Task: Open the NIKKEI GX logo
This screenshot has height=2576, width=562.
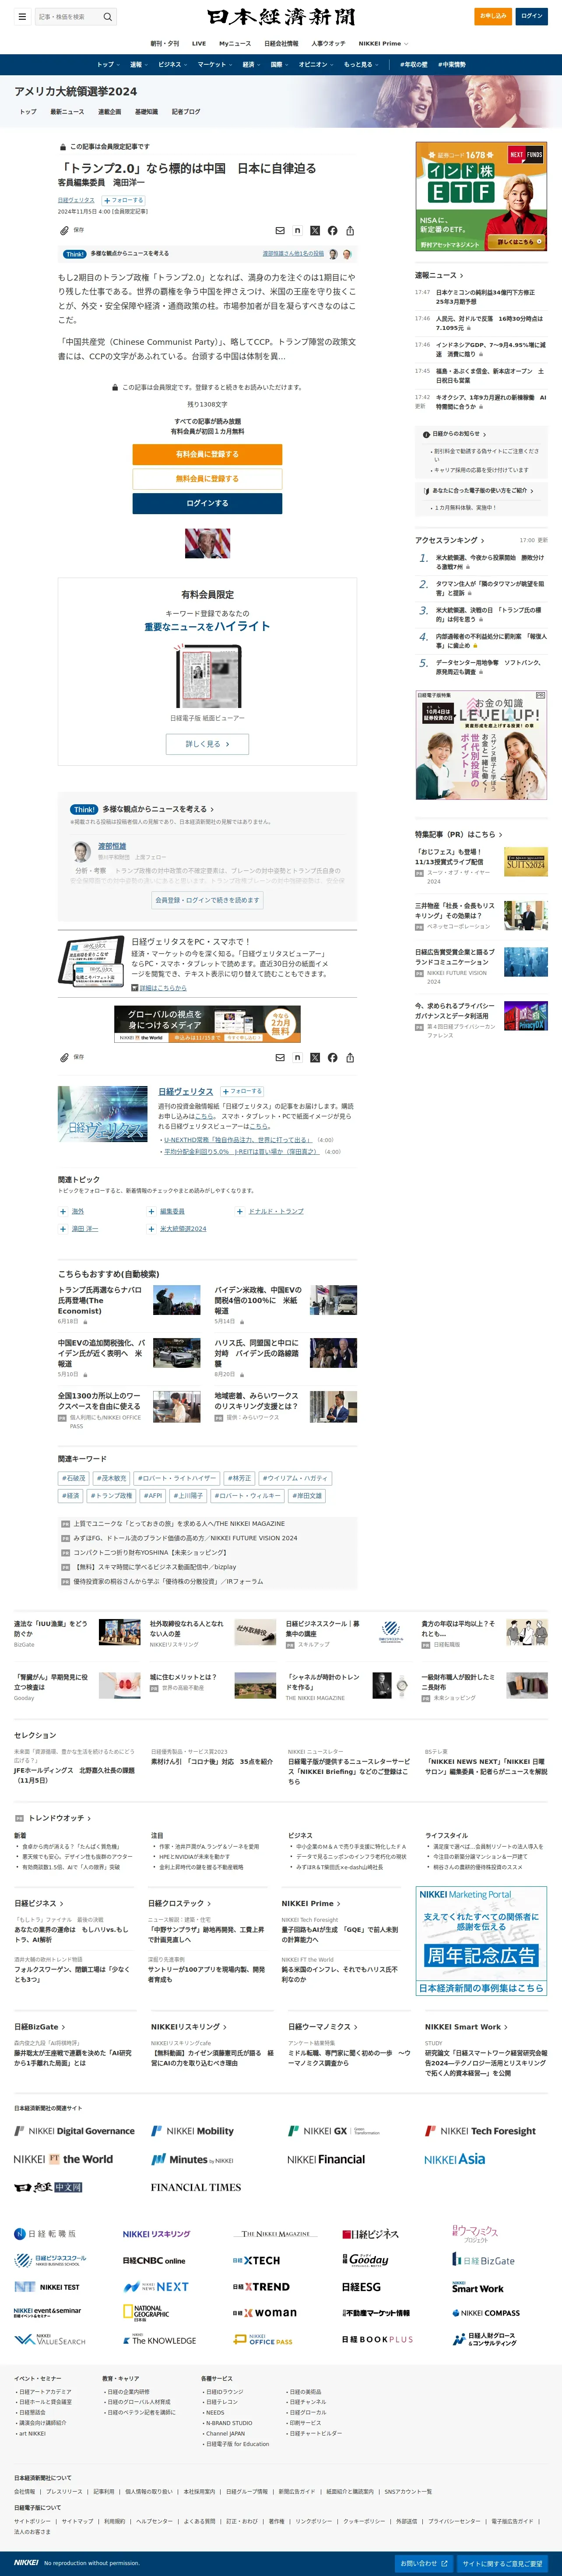Action: point(333,2130)
